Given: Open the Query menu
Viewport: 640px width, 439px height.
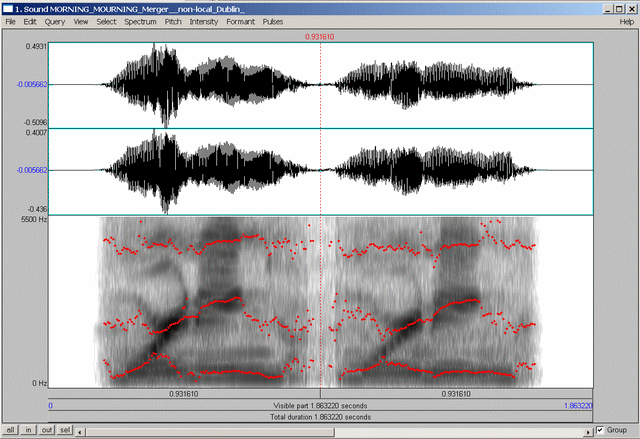Looking at the screenshot, I should click(x=55, y=21).
